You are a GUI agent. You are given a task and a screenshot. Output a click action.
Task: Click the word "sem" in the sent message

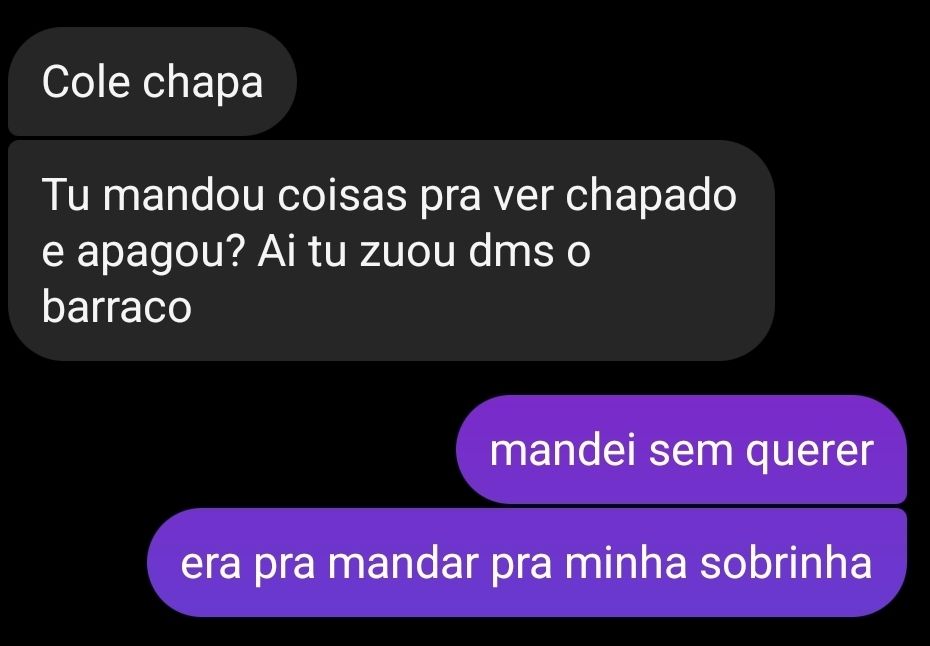click(x=690, y=452)
